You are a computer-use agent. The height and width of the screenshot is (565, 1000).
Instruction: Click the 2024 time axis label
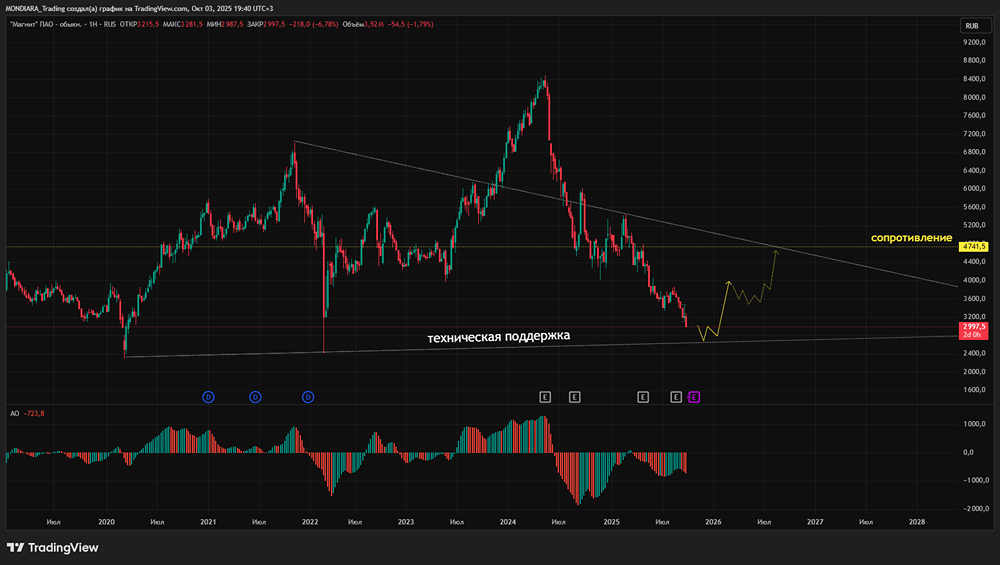[x=508, y=522]
